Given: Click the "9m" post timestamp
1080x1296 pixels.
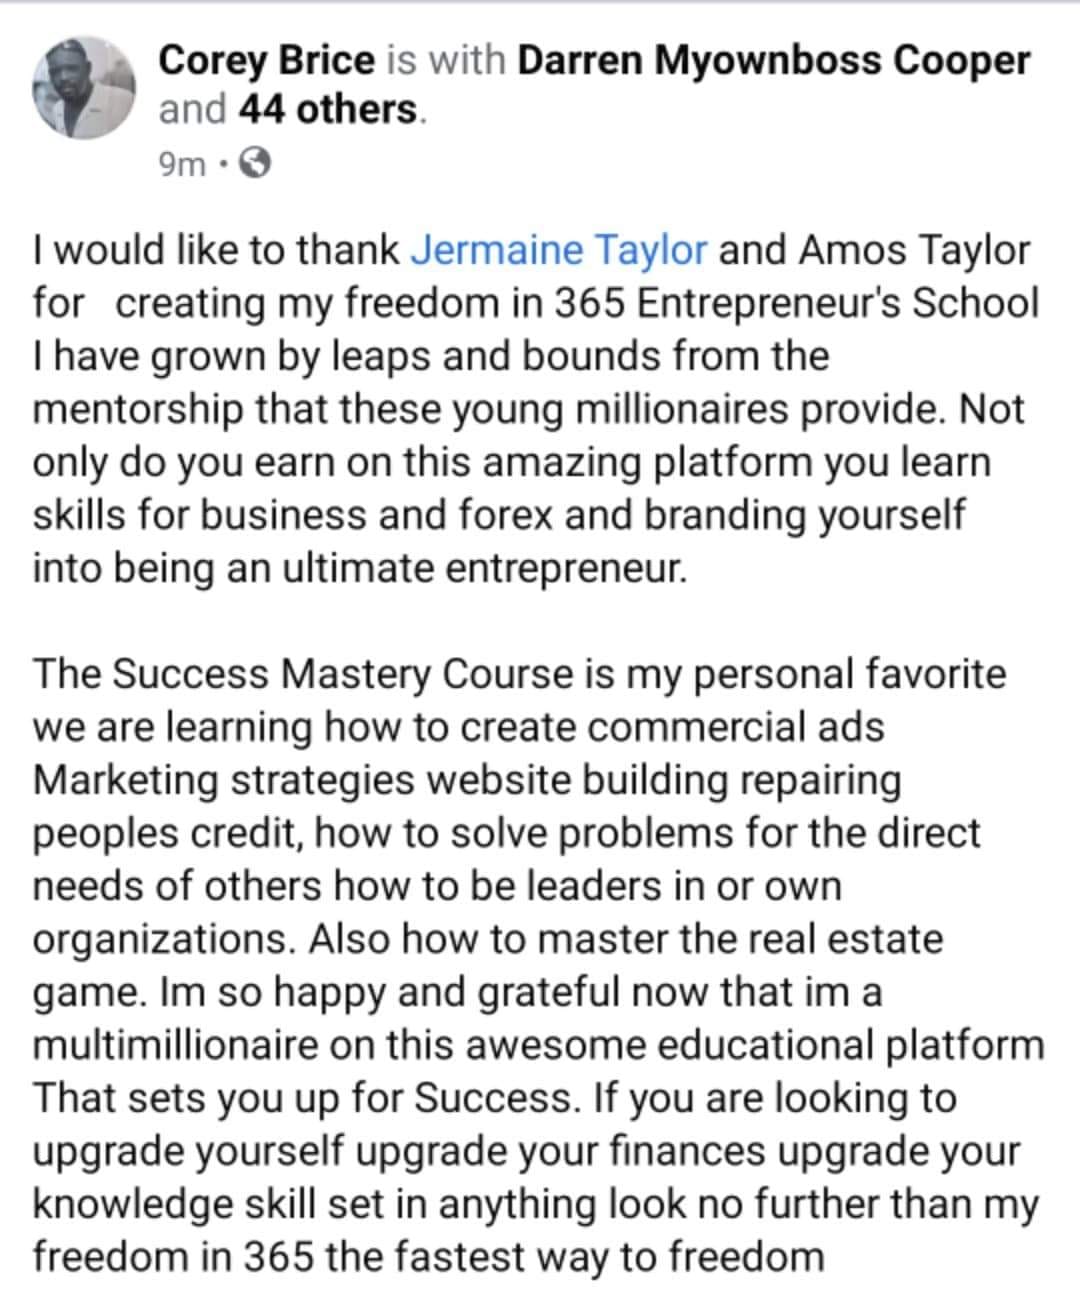Looking at the screenshot, I should tap(181, 163).
